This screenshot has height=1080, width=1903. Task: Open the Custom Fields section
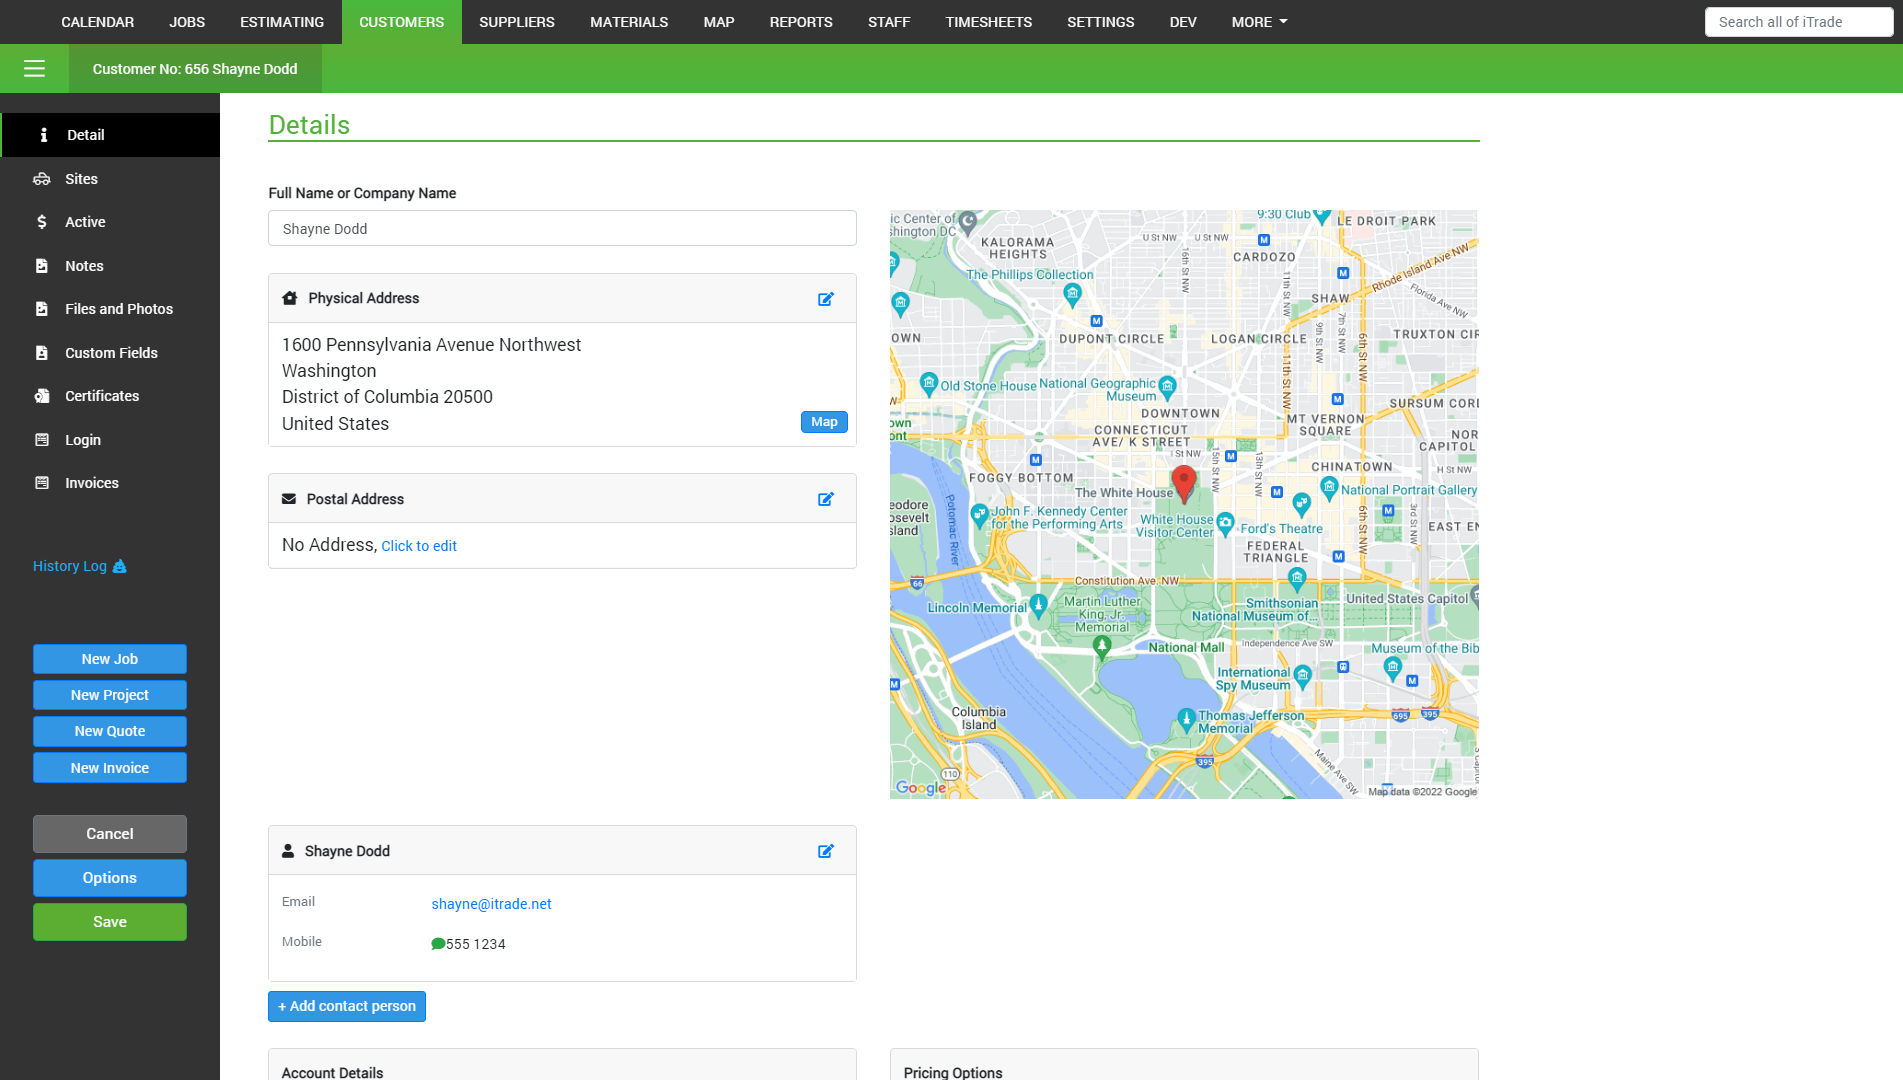click(111, 352)
